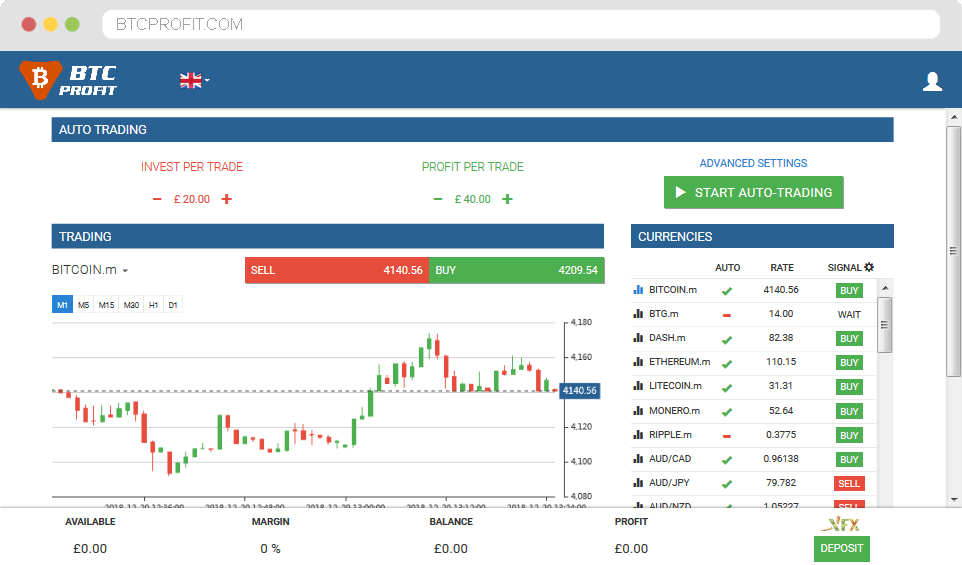This screenshot has width=962, height=565.
Task: Select the D1 timeframe tab
Action: pos(173,305)
